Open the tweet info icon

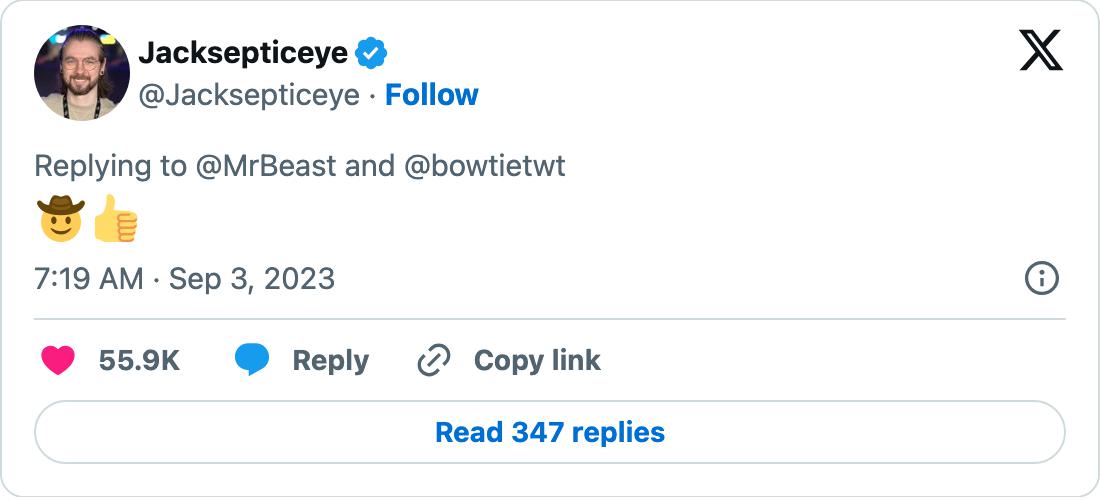tap(1042, 278)
